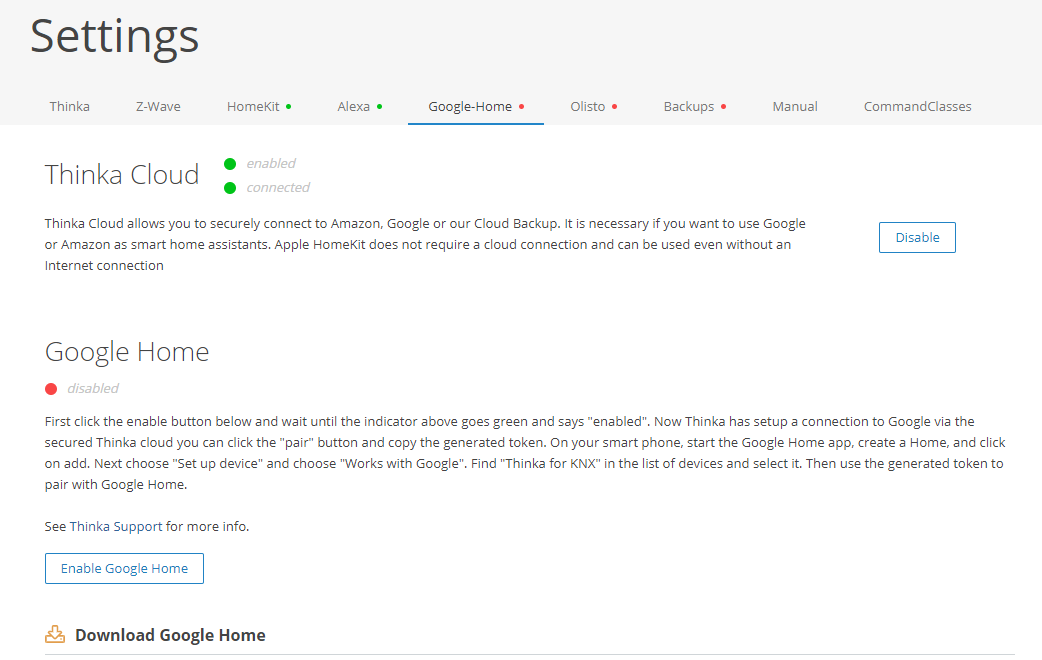
Task: Click the red status dot beside Backups
Action: [723, 106]
